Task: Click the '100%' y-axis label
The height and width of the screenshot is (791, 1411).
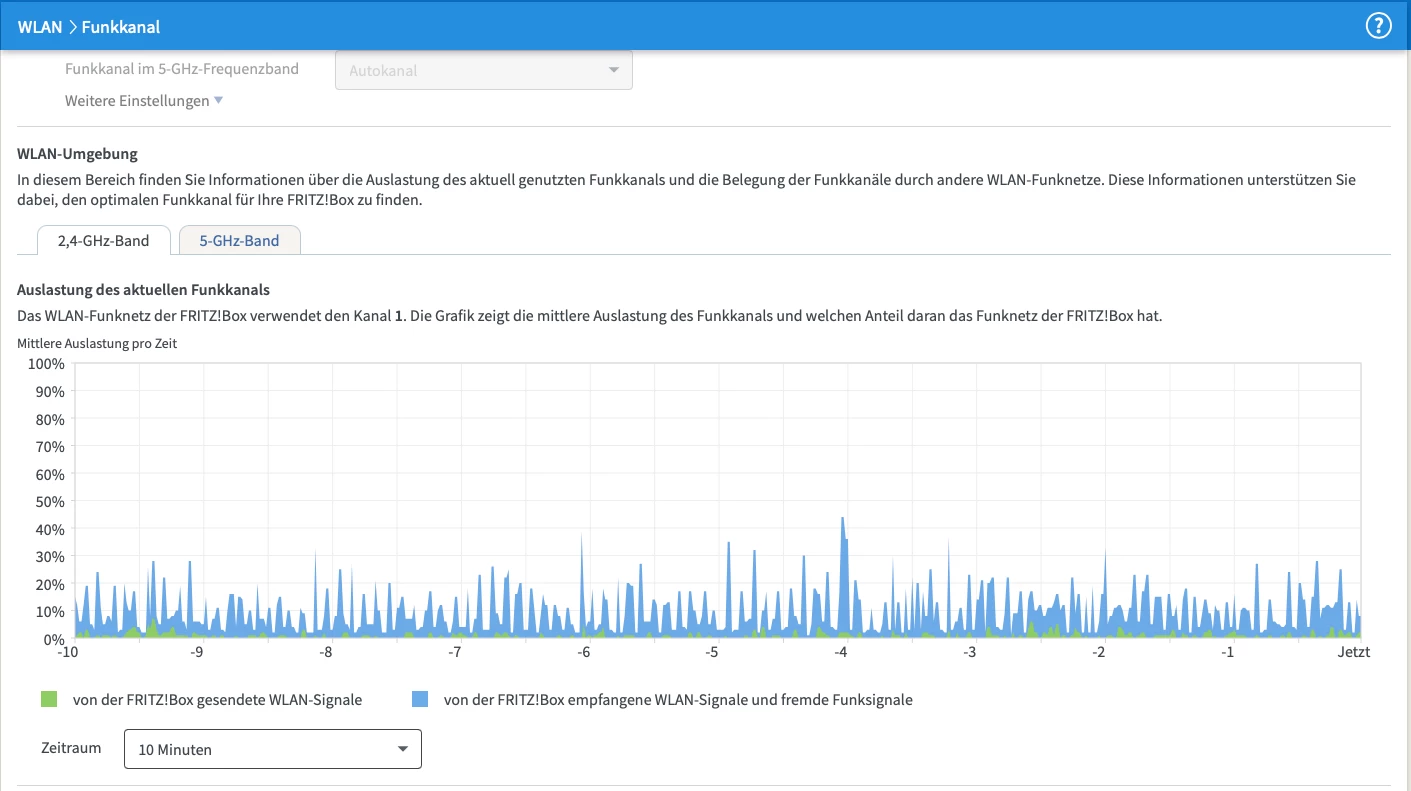Action: tap(46, 363)
